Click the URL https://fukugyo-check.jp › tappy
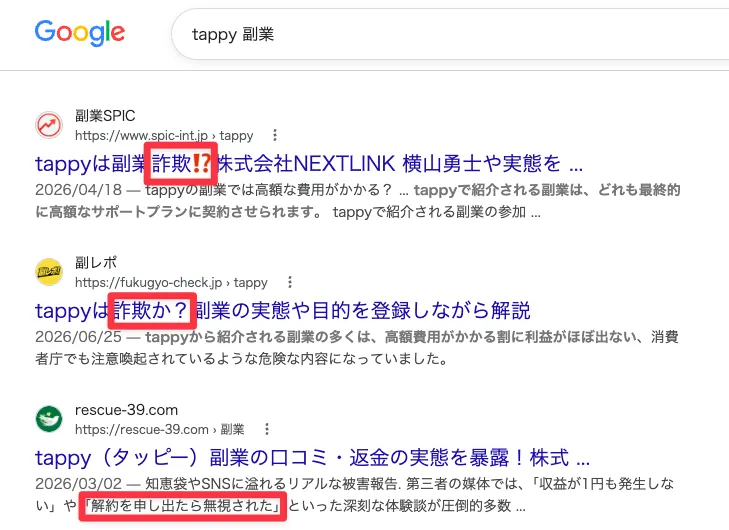Screen dimensions: 729x530 point(171,282)
